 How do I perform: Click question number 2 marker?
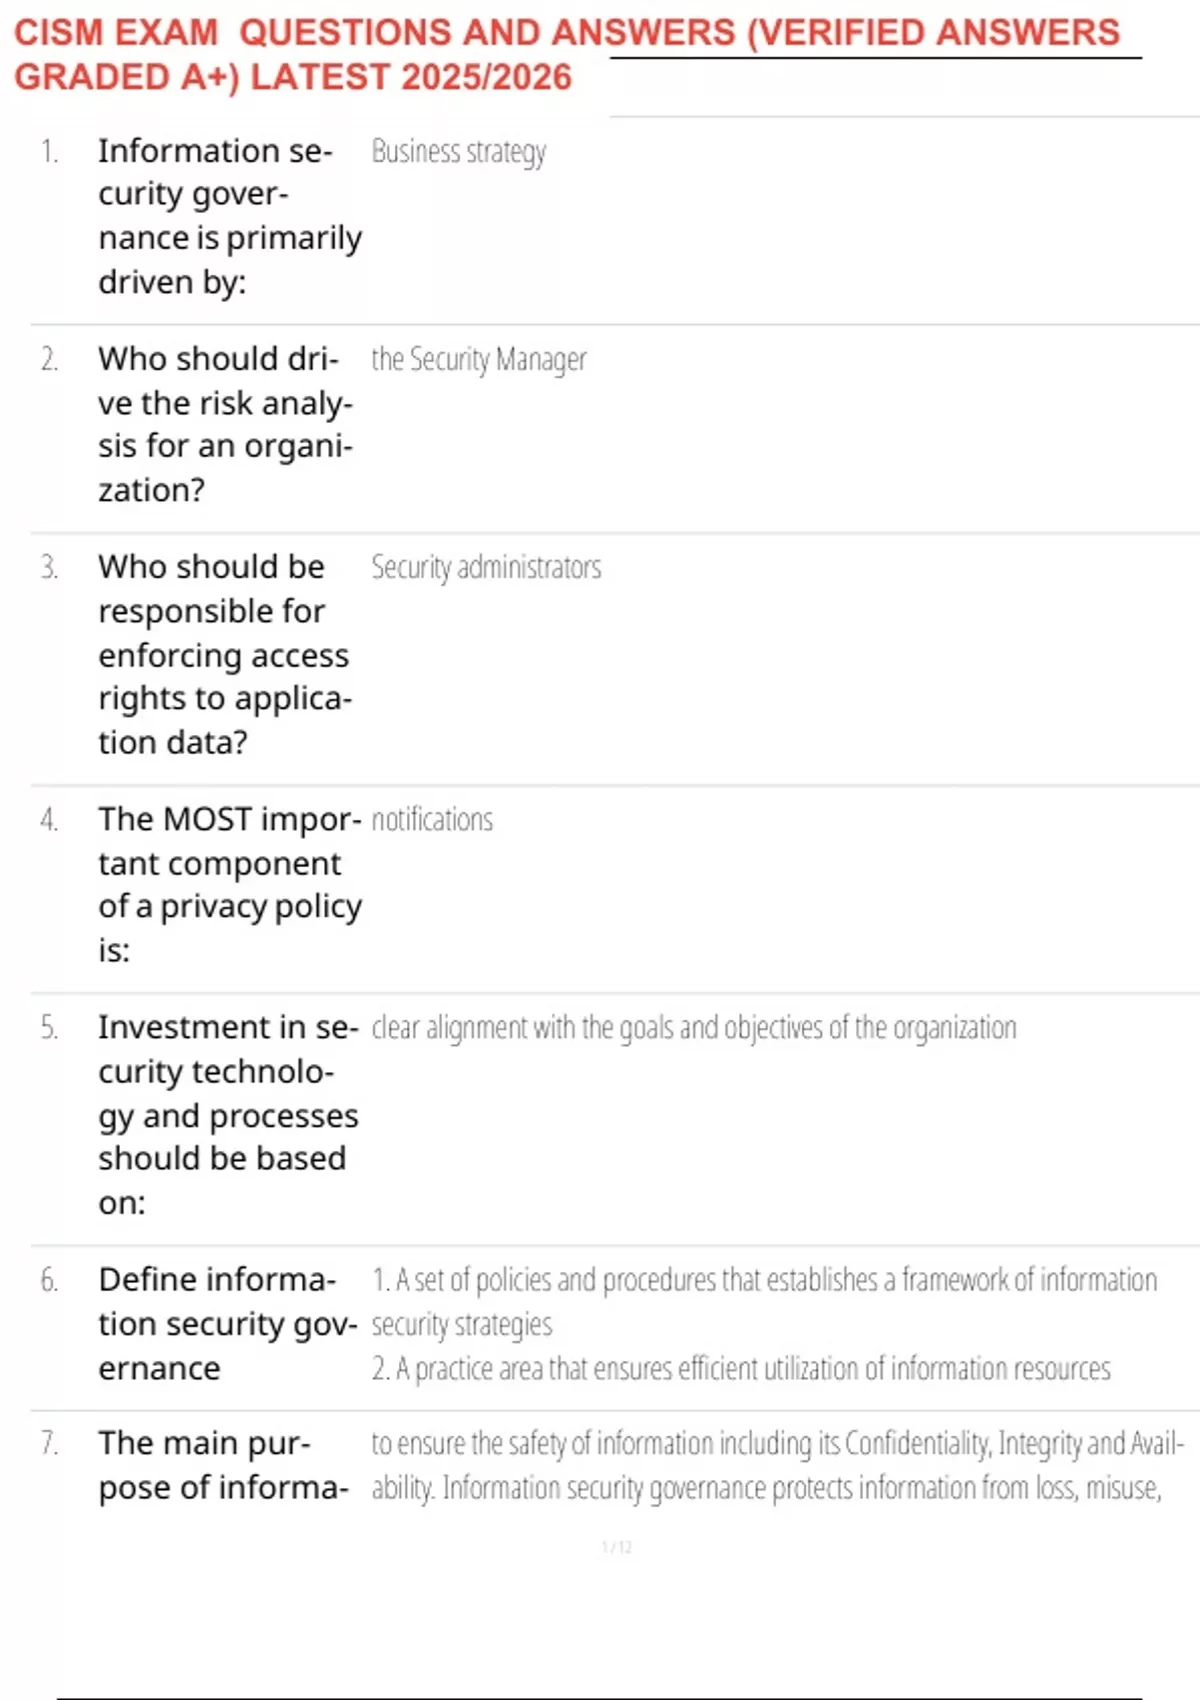click(49, 359)
